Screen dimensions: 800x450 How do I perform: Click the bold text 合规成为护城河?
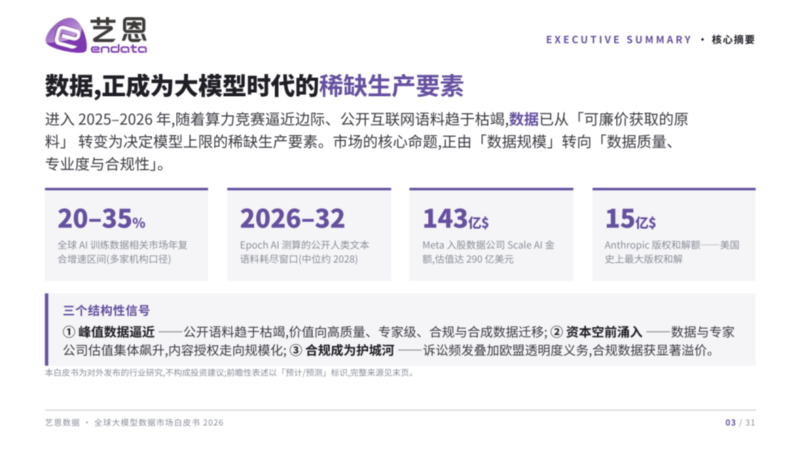click(x=349, y=351)
